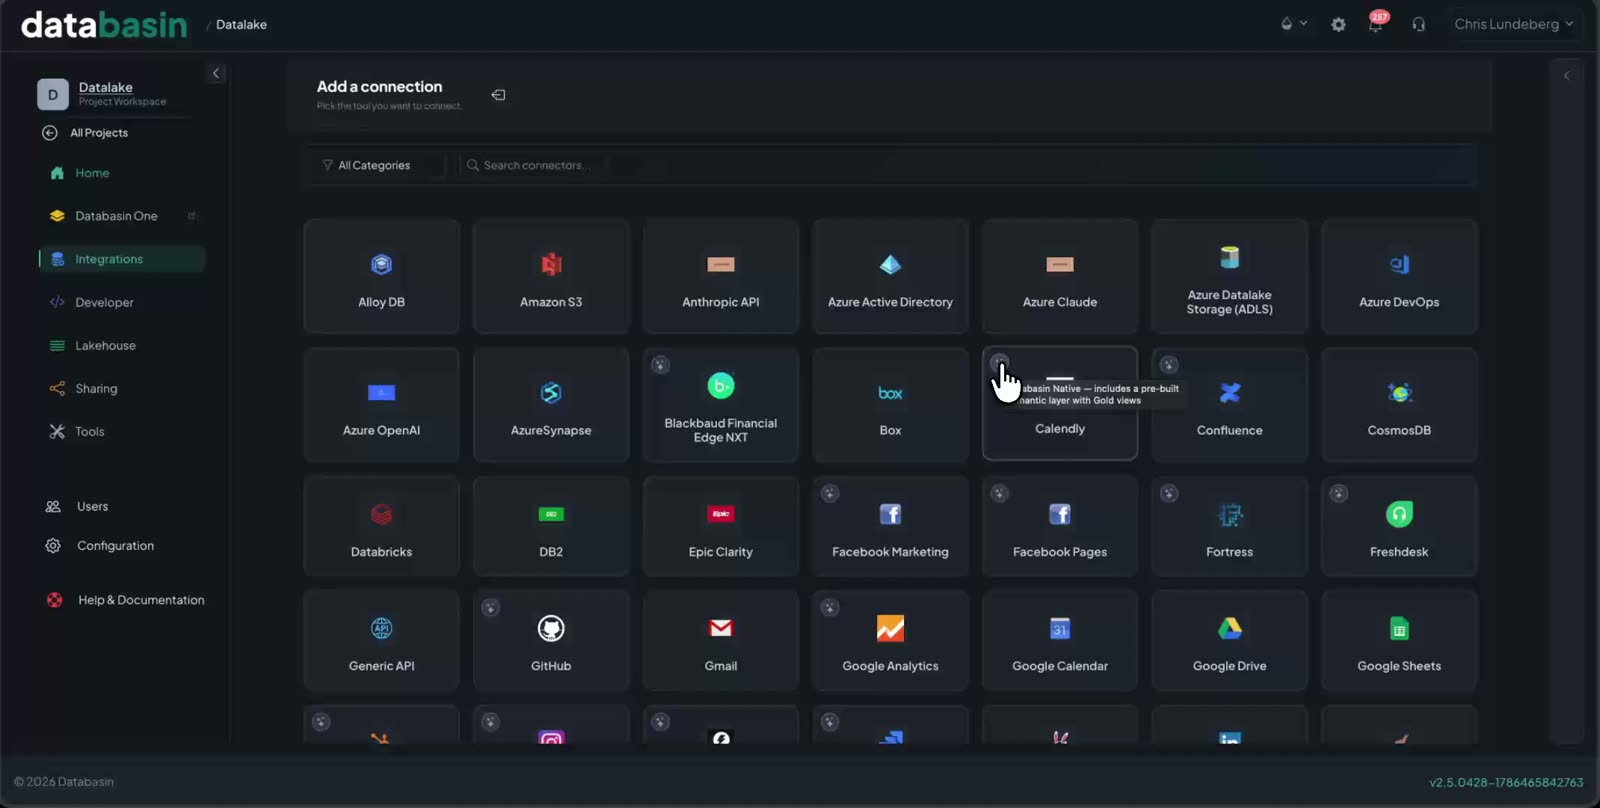This screenshot has height=808, width=1600.
Task: Choose the Confluence connector
Action: [1230, 404]
